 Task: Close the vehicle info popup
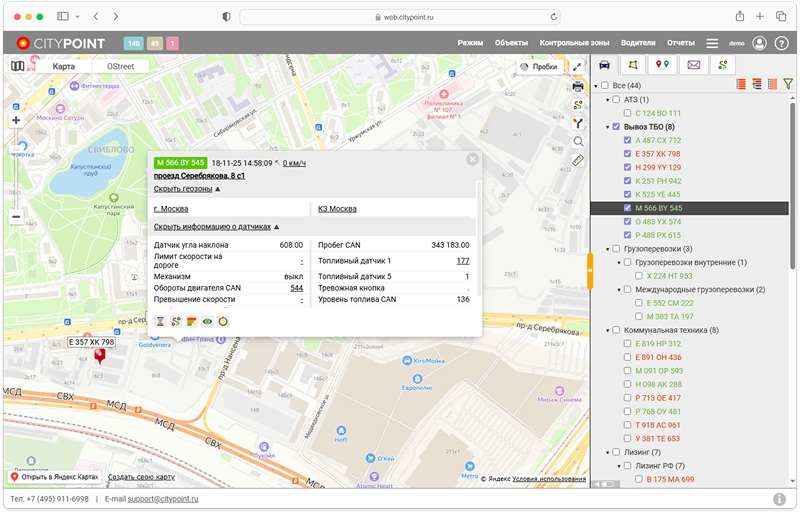click(x=472, y=159)
